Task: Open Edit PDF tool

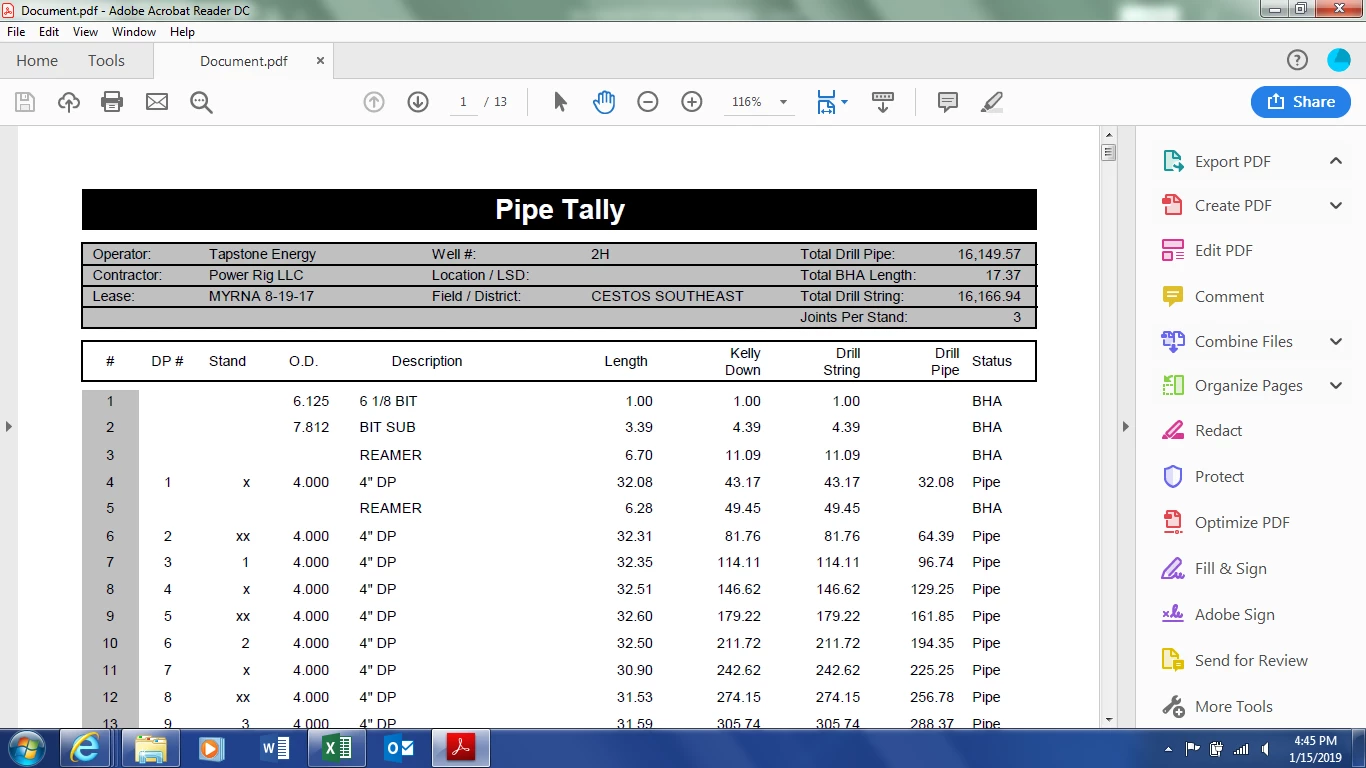Action: pos(1222,251)
